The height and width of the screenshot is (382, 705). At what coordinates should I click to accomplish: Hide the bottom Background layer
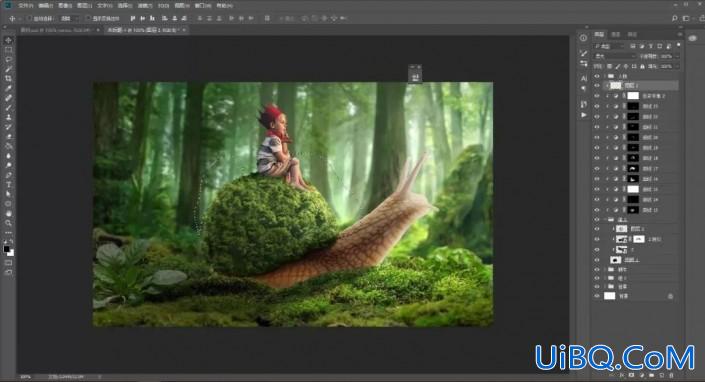(x=597, y=296)
